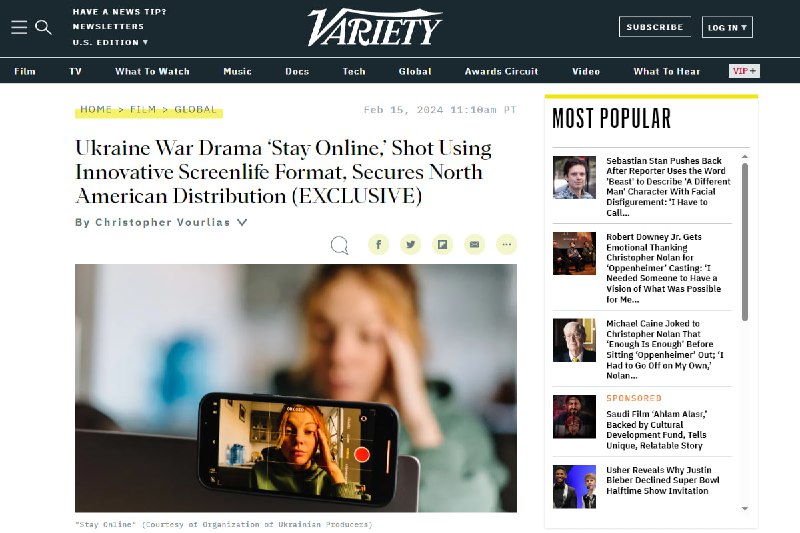Open the What To Watch menu
The image size is (800, 533).
click(152, 71)
